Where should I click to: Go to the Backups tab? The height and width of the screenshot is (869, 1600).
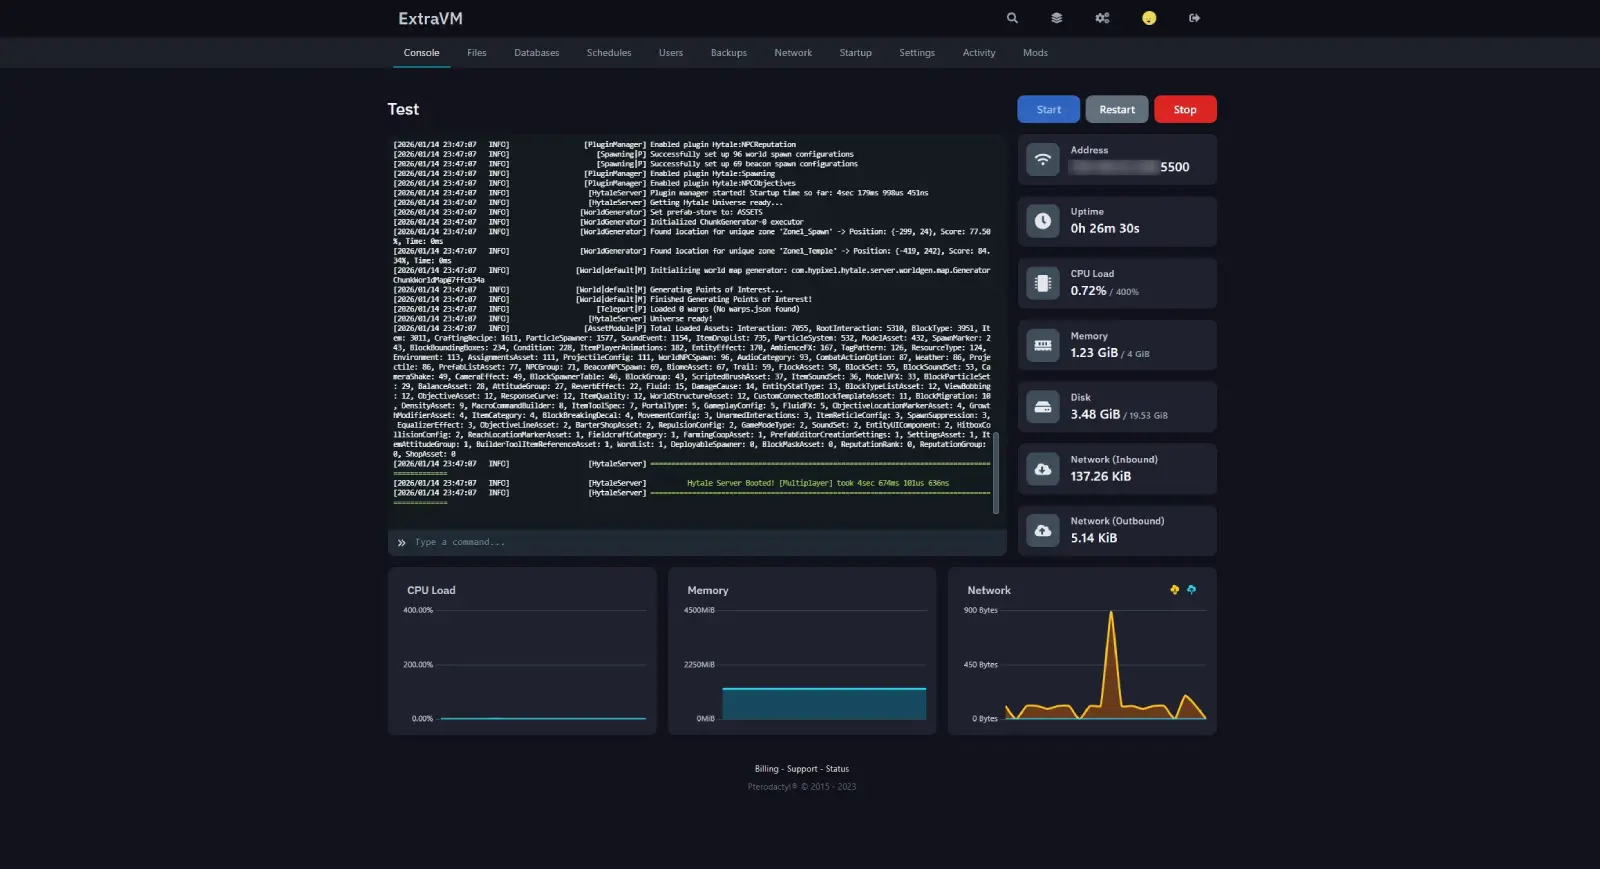(728, 53)
